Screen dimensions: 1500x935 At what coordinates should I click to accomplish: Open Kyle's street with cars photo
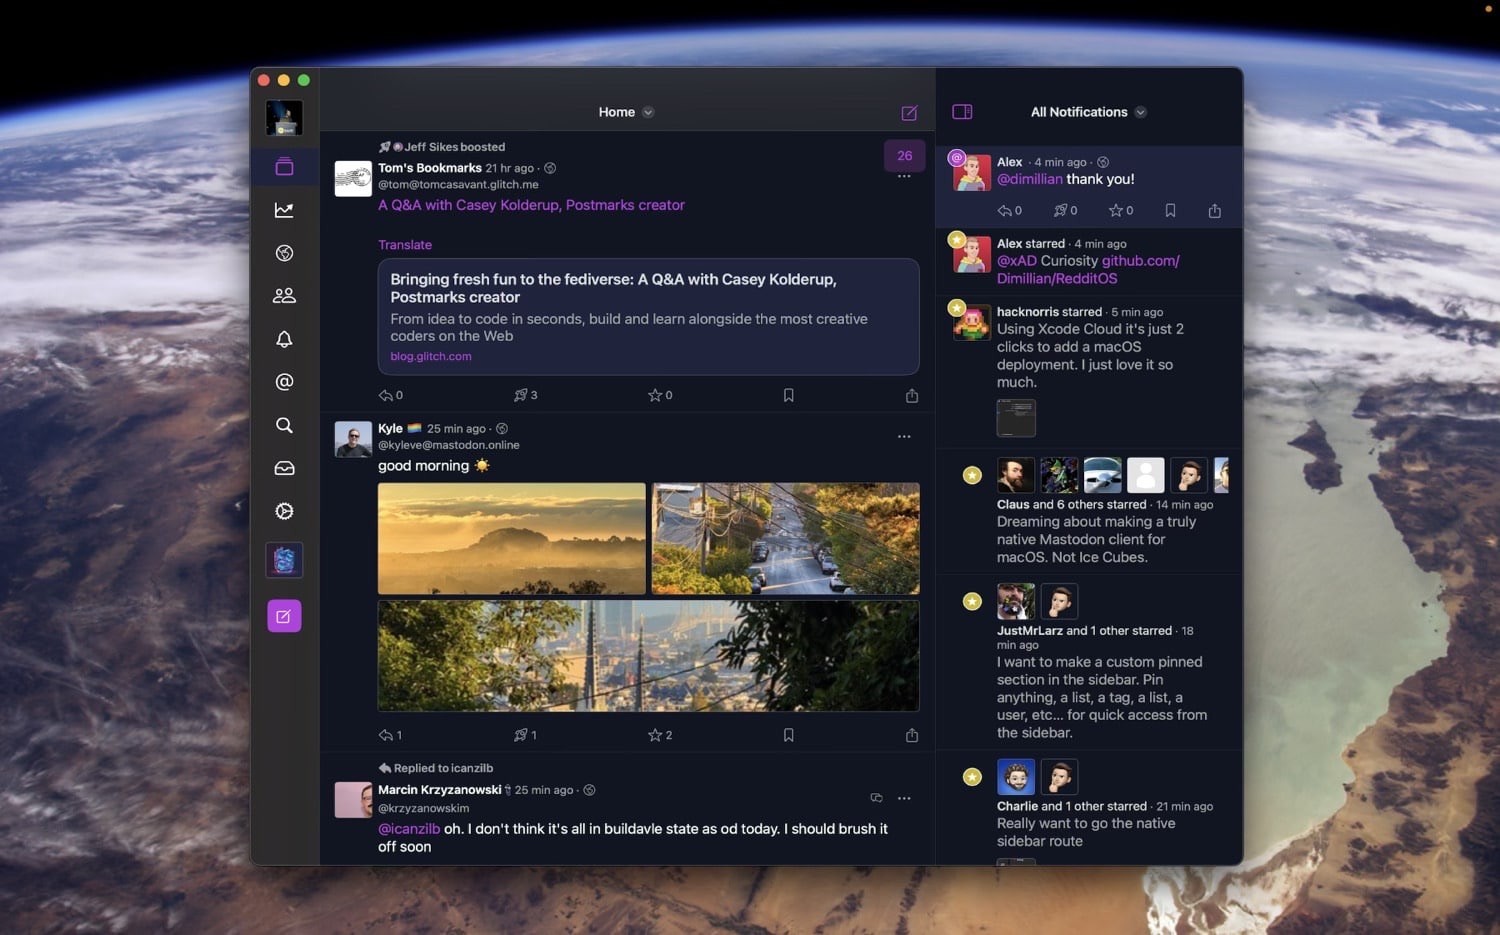tap(786, 539)
